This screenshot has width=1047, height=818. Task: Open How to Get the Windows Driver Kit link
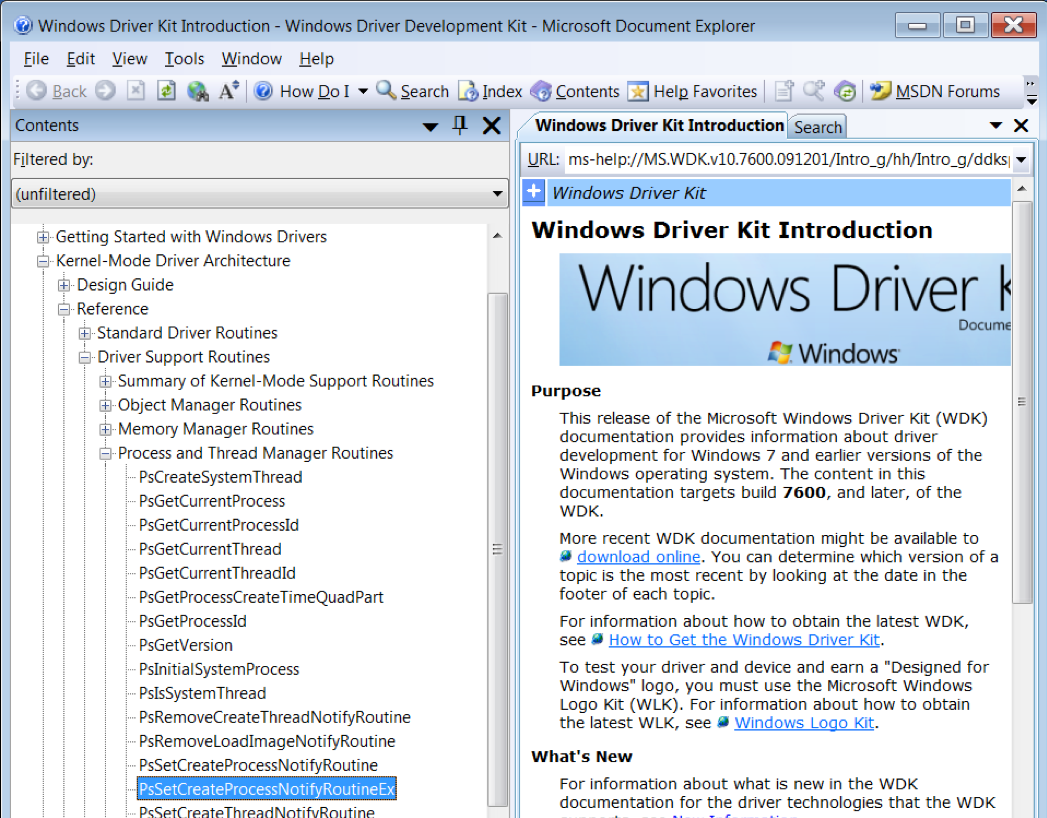point(744,640)
